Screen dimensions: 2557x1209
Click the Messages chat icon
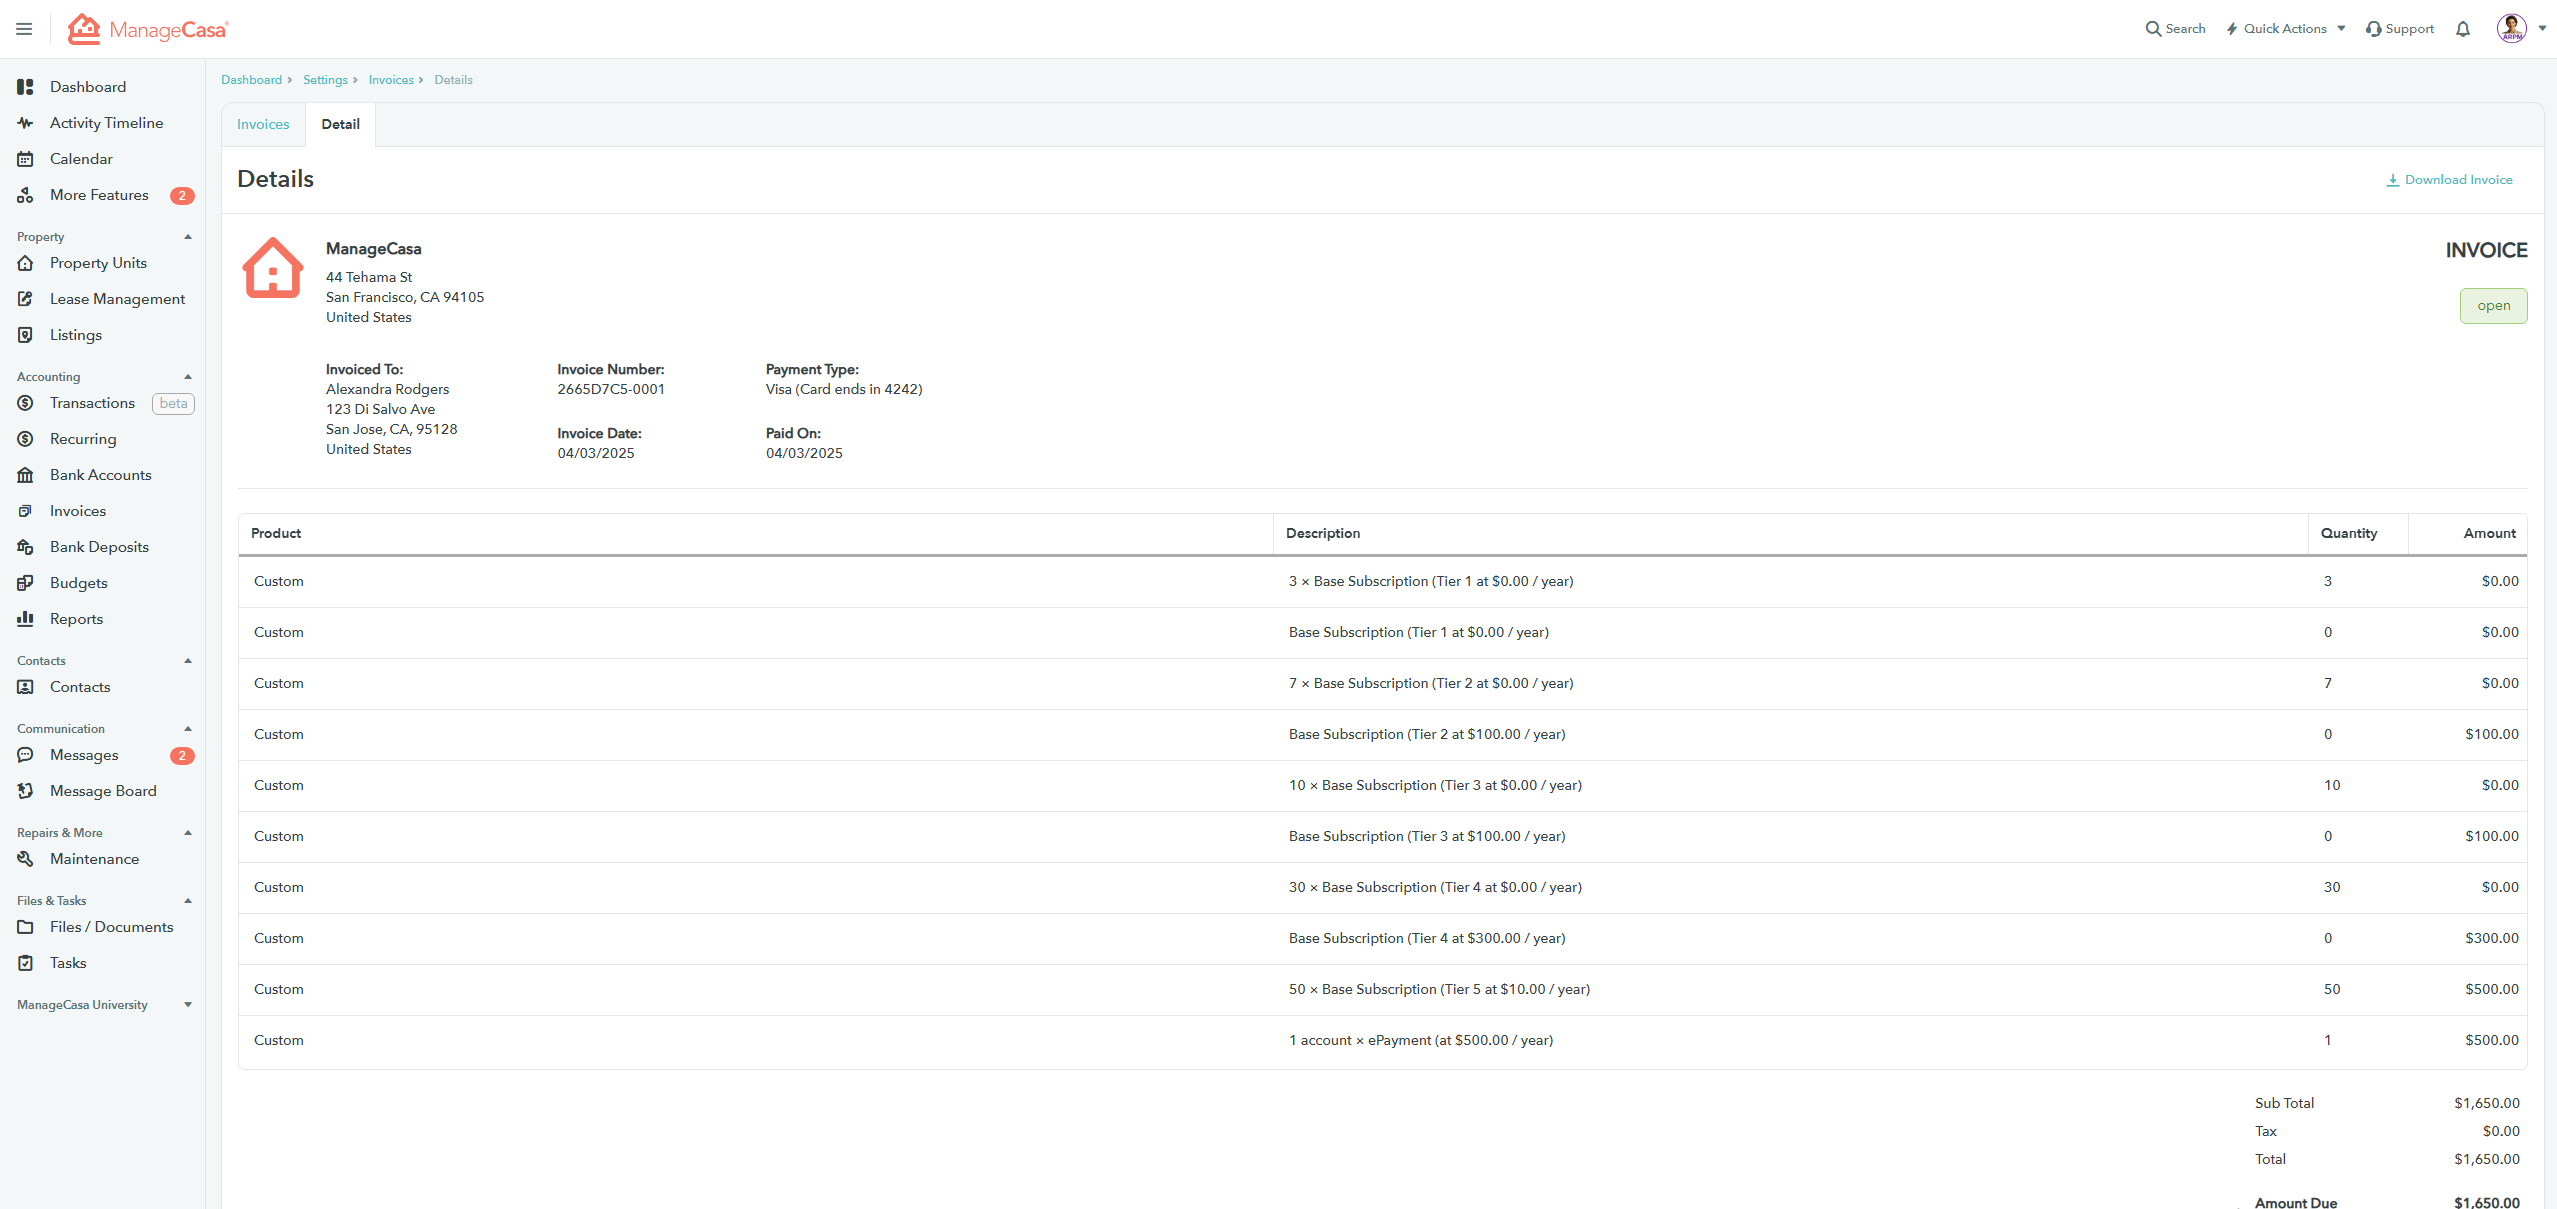[x=26, y=755]
